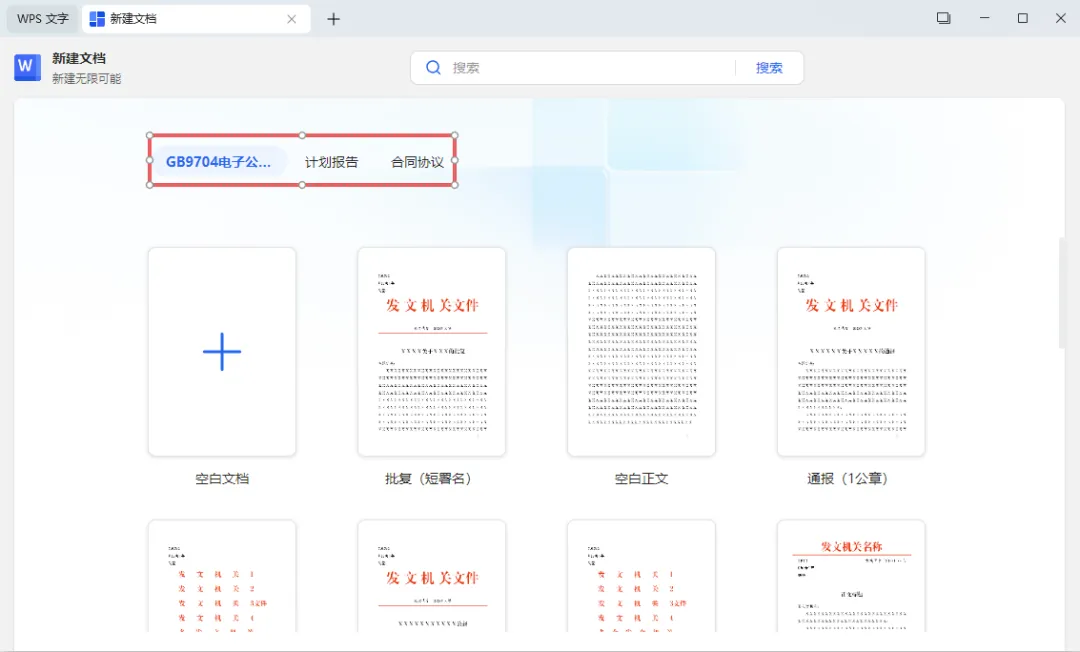
Task: Open the WPS 文字 home tab
Action: click(43, 19)
